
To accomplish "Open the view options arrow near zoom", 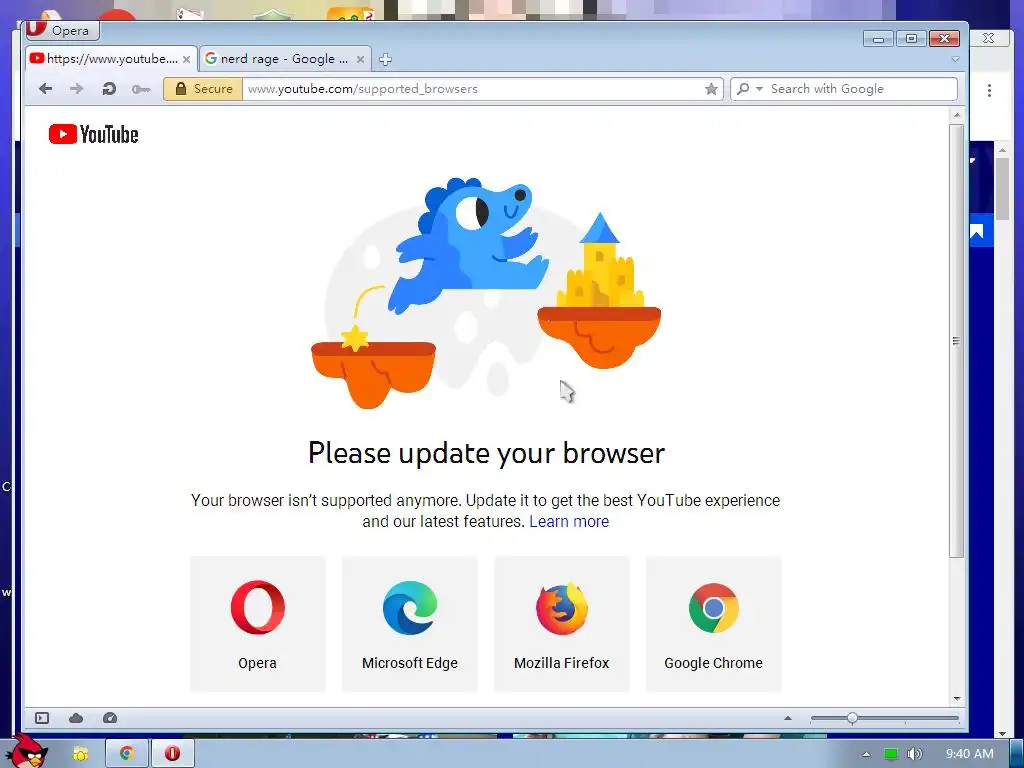I will (788, 718).
